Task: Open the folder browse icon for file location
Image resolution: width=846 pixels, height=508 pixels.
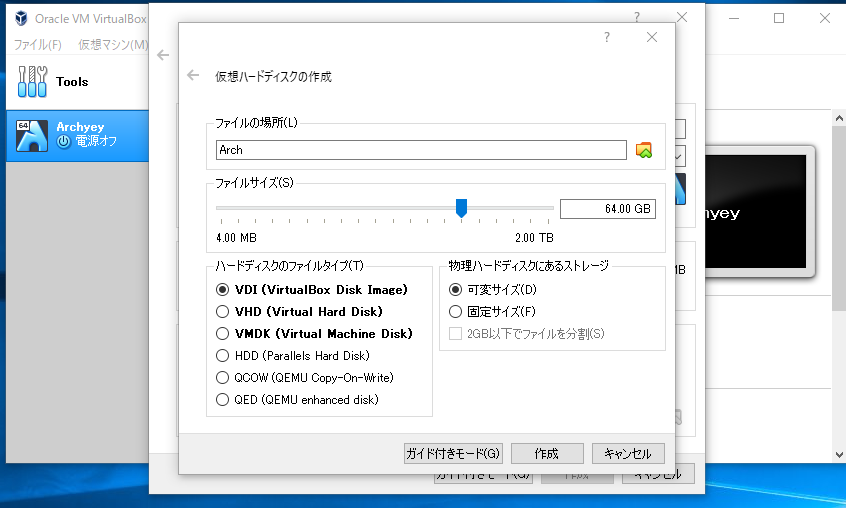Action: tap(644, 150)
